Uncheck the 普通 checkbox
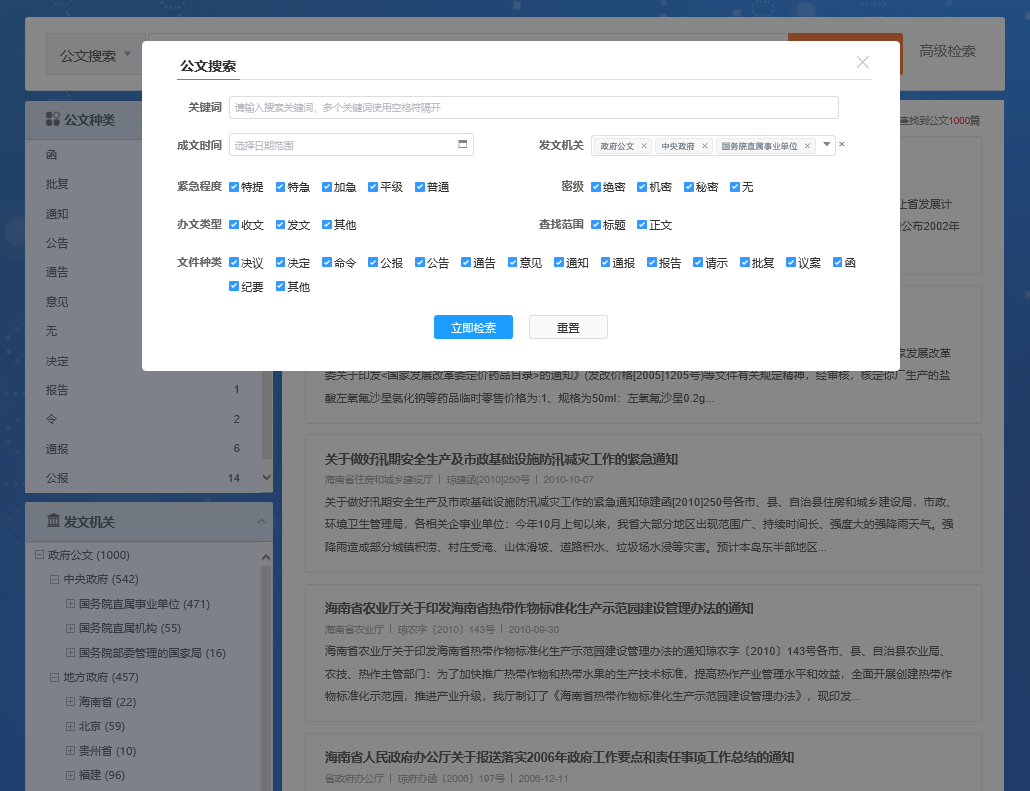 [420, 187]
